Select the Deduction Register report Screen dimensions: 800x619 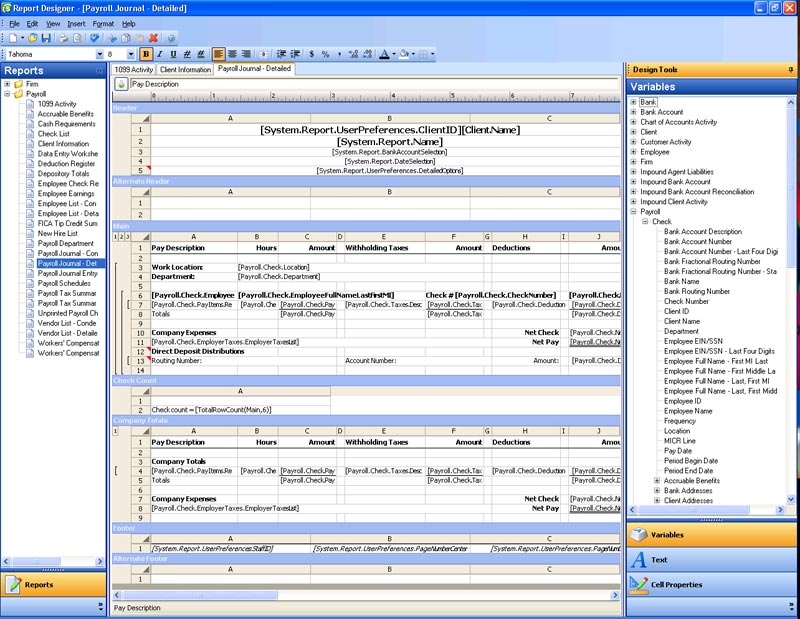click(x=66, y=163)
